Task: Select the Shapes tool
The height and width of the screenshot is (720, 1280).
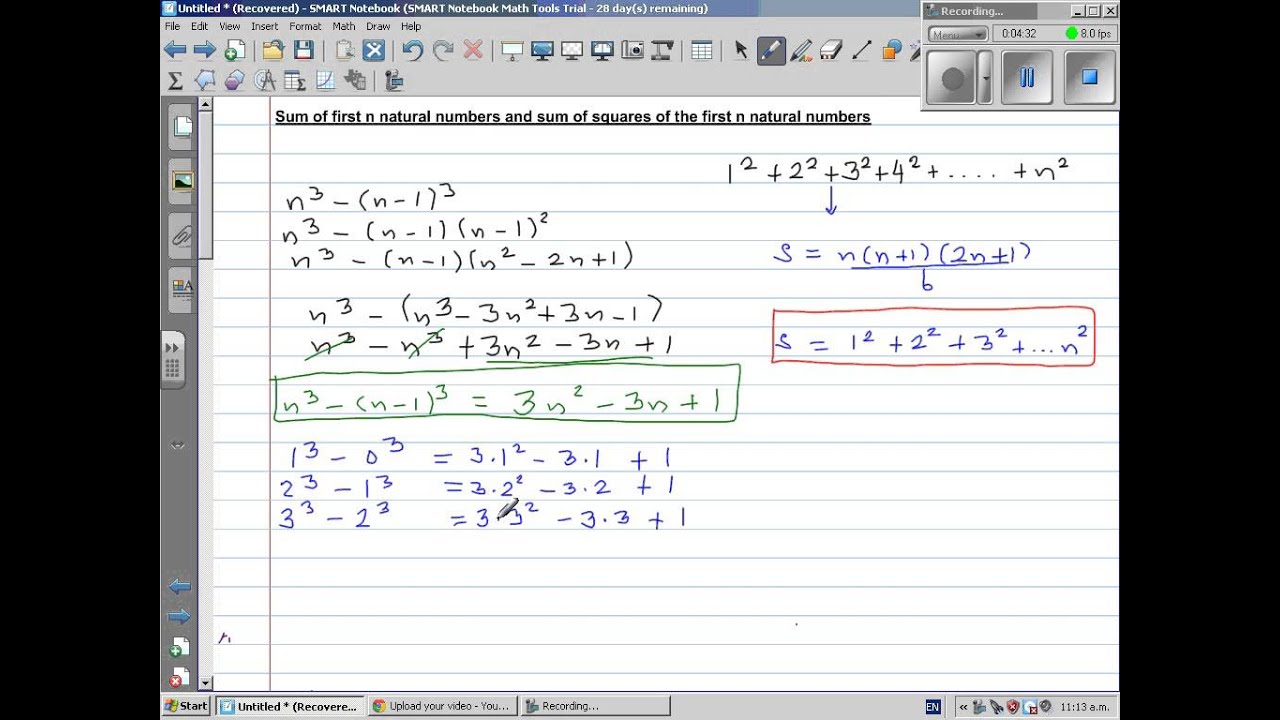Action: [892, 50]
